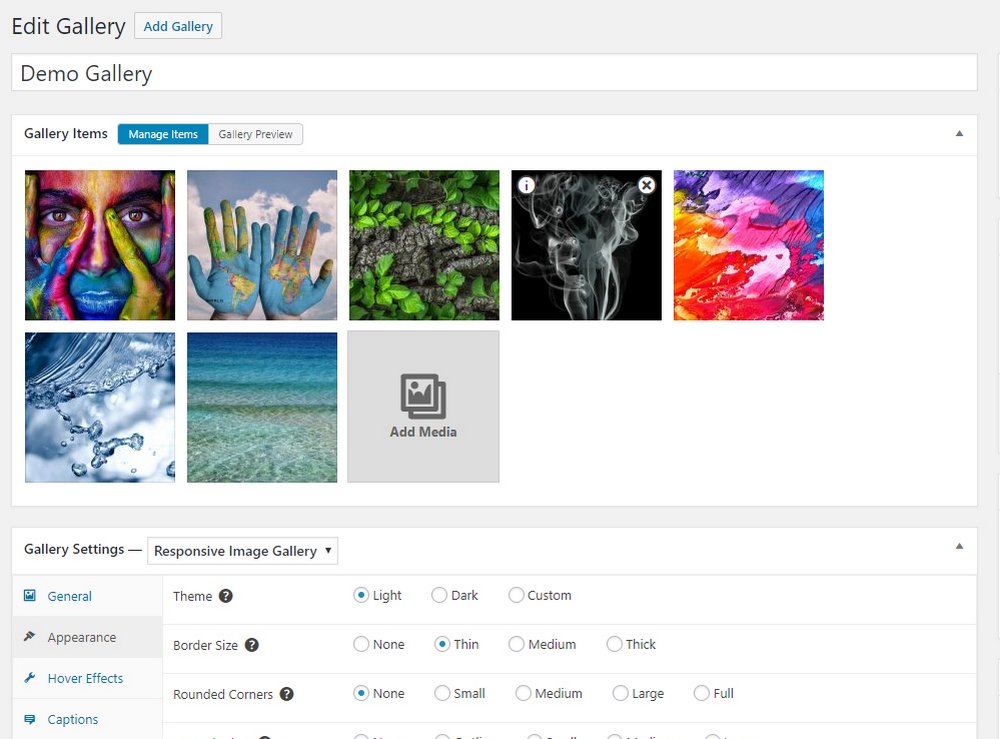This screenshot has width=1000, height=739.
Task: Select the turquoise sea thumbnail
Action: pos(262,407)
